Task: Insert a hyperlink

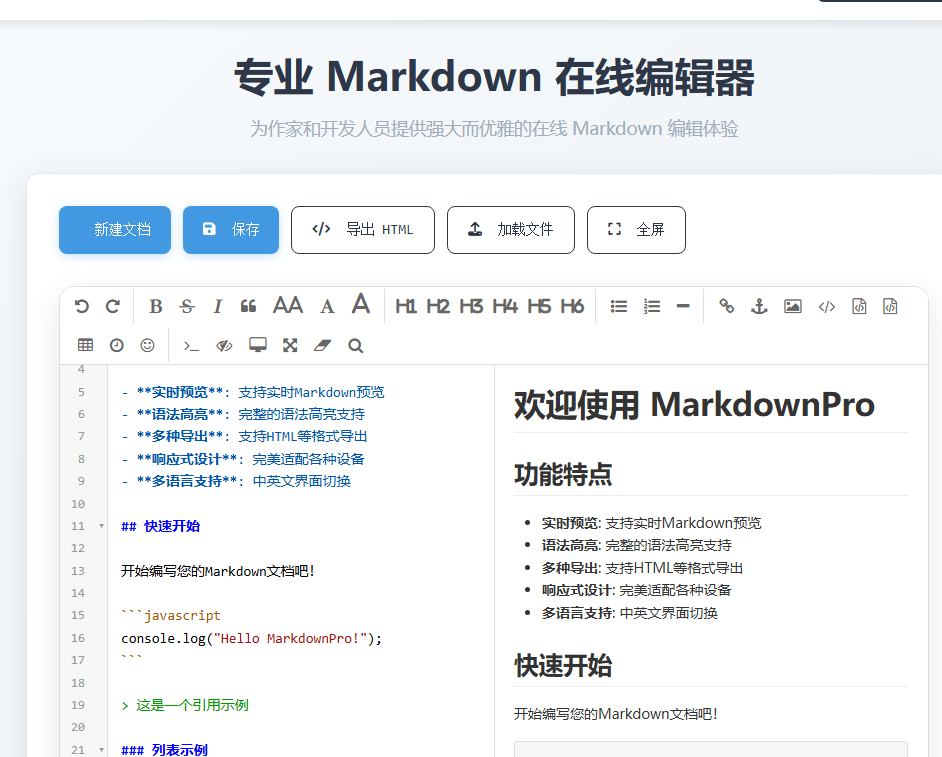Action: 726,306
